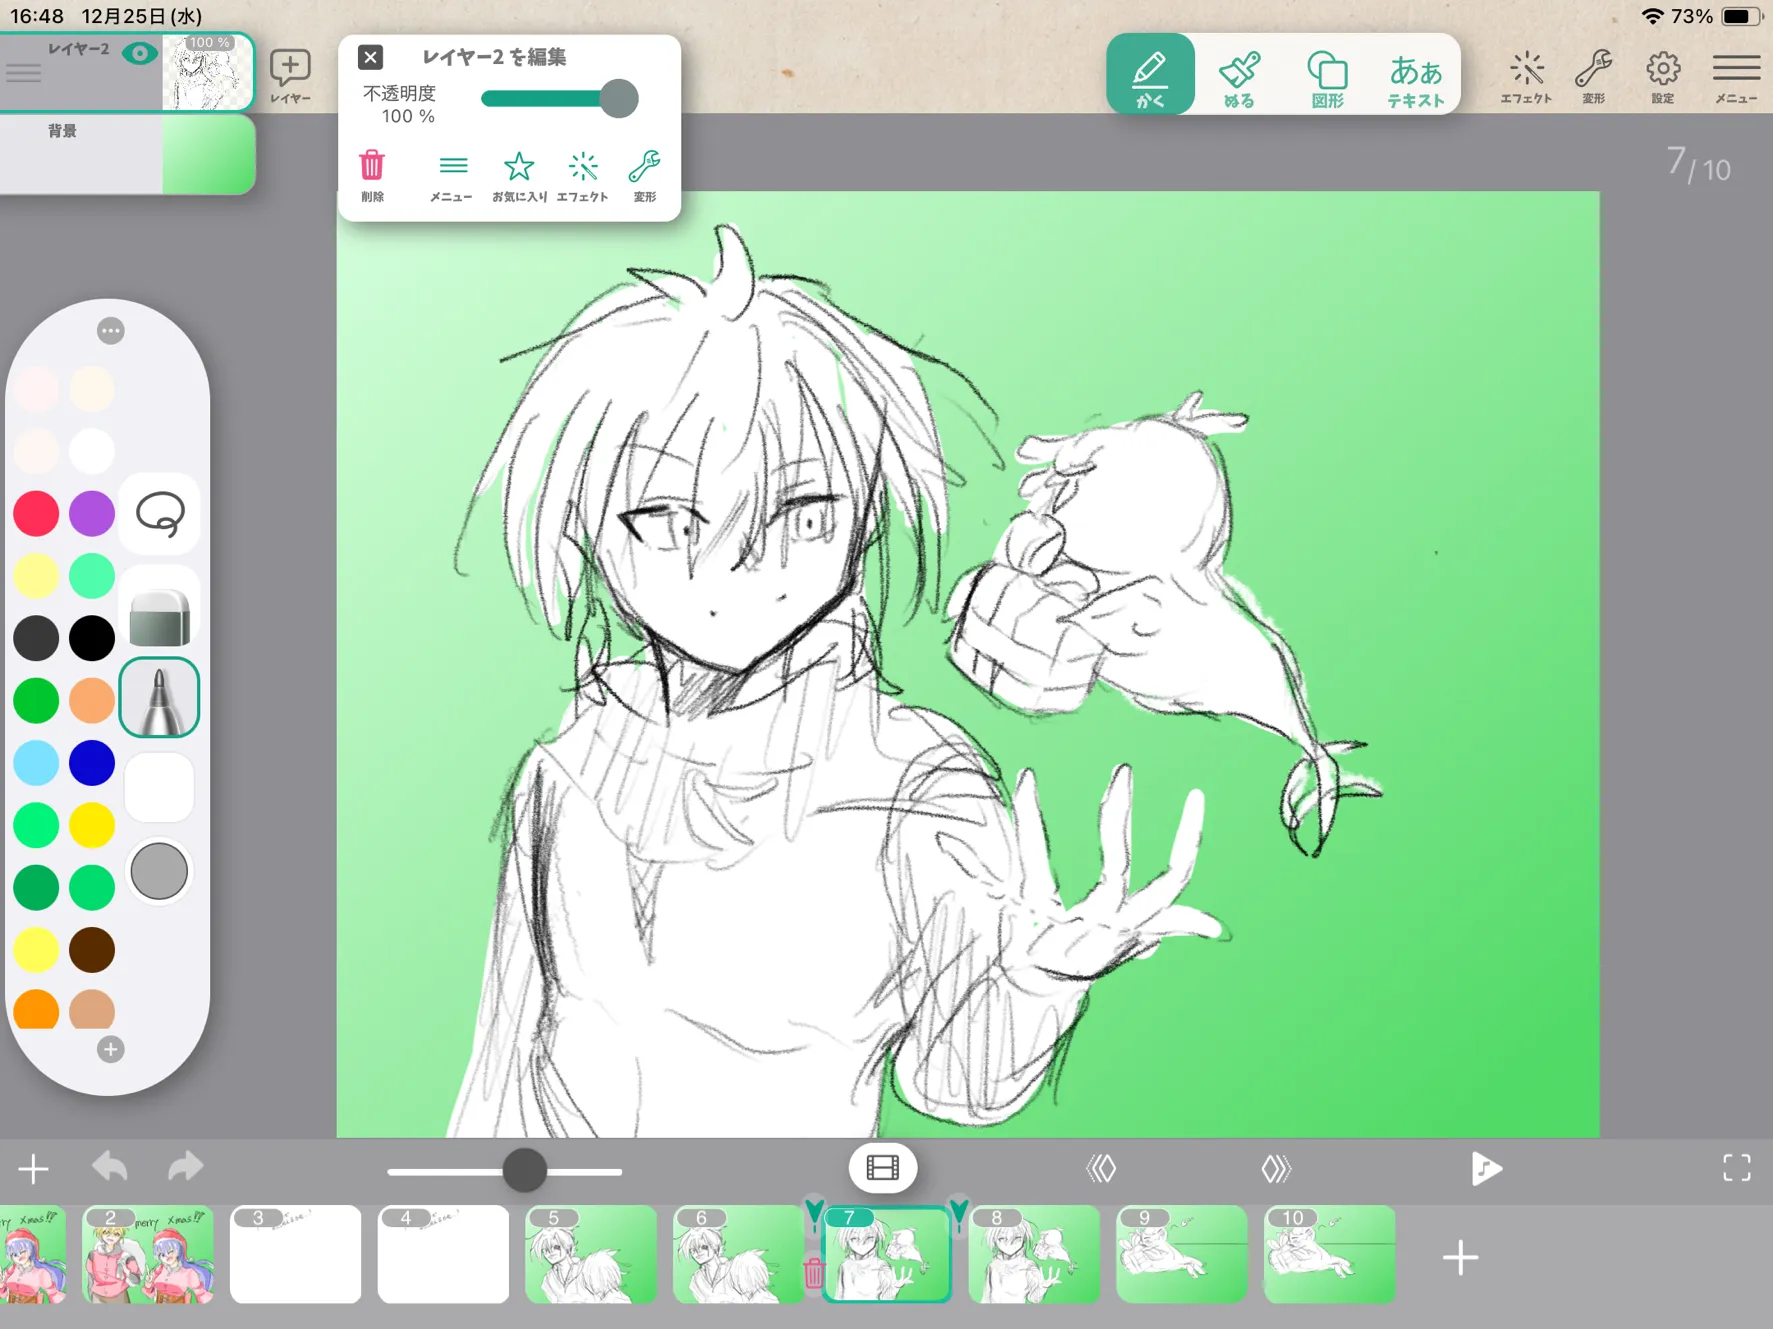
Task: Open エフェクト in the top toolbar
Action: click(1526, 76)
